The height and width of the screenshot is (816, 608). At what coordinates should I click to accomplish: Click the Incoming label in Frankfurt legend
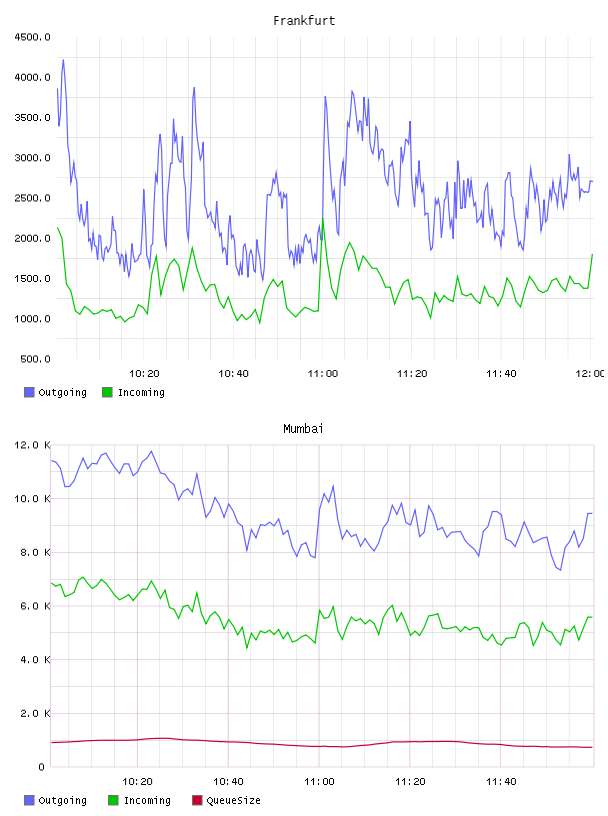141,393
